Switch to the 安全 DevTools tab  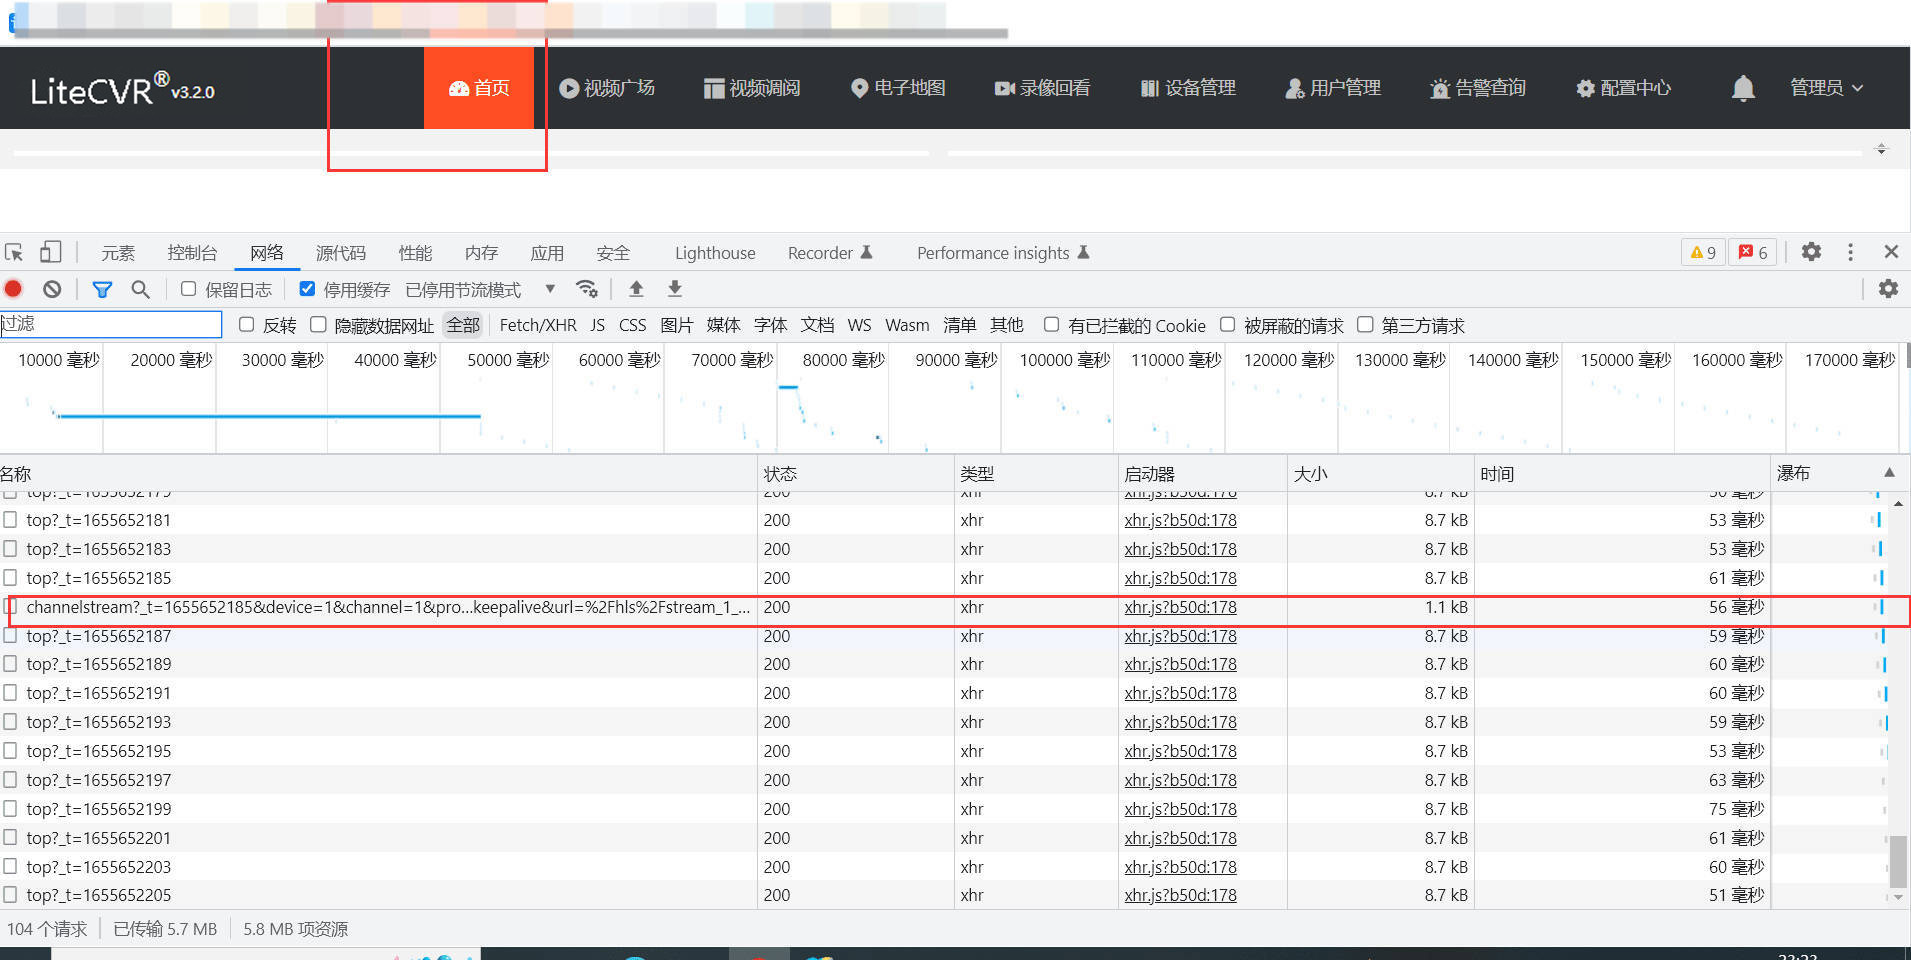(613, 253)
